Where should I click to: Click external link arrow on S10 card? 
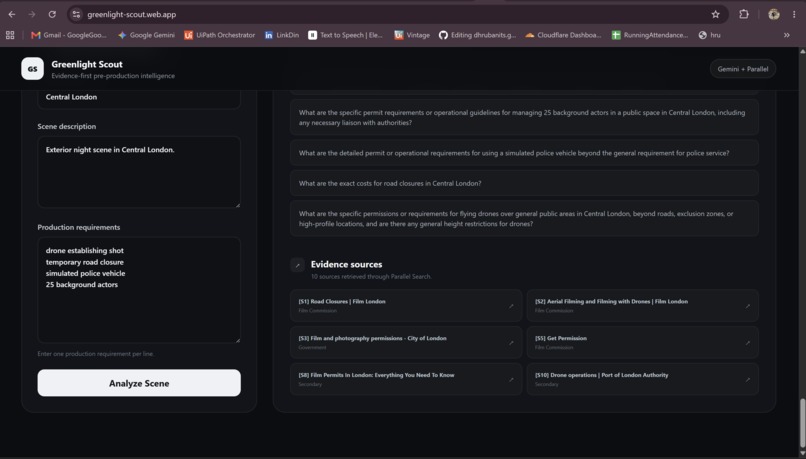[747, 379]
